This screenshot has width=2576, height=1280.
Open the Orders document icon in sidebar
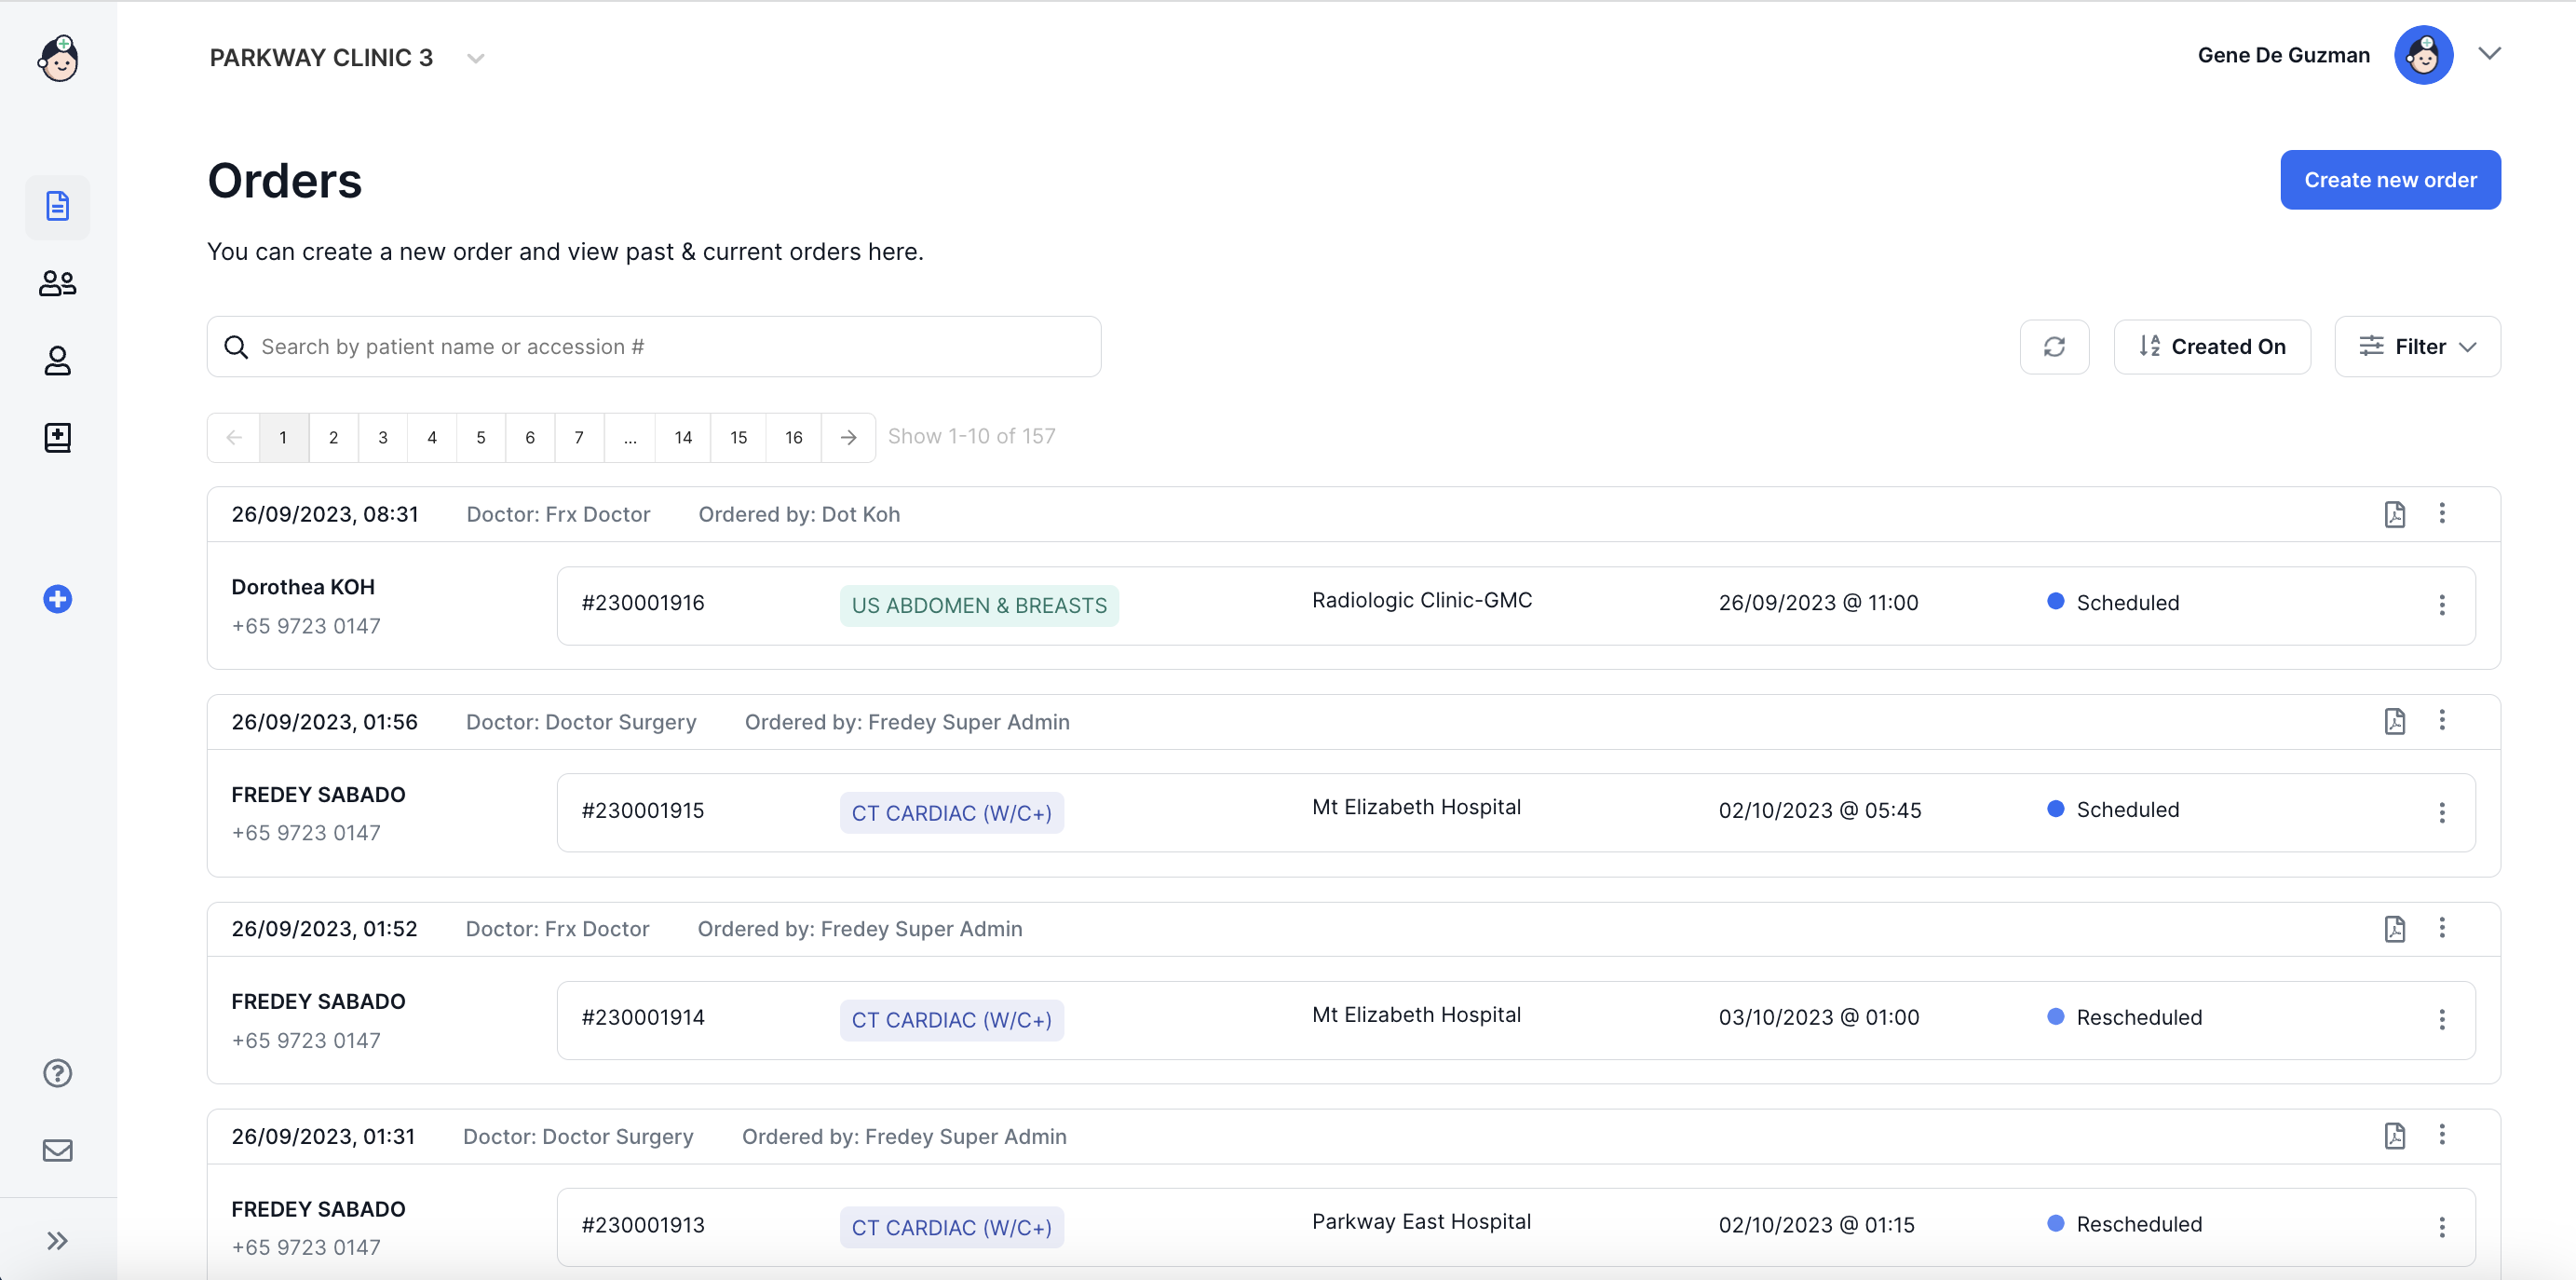pyautogui.click(x=57, y=206)
